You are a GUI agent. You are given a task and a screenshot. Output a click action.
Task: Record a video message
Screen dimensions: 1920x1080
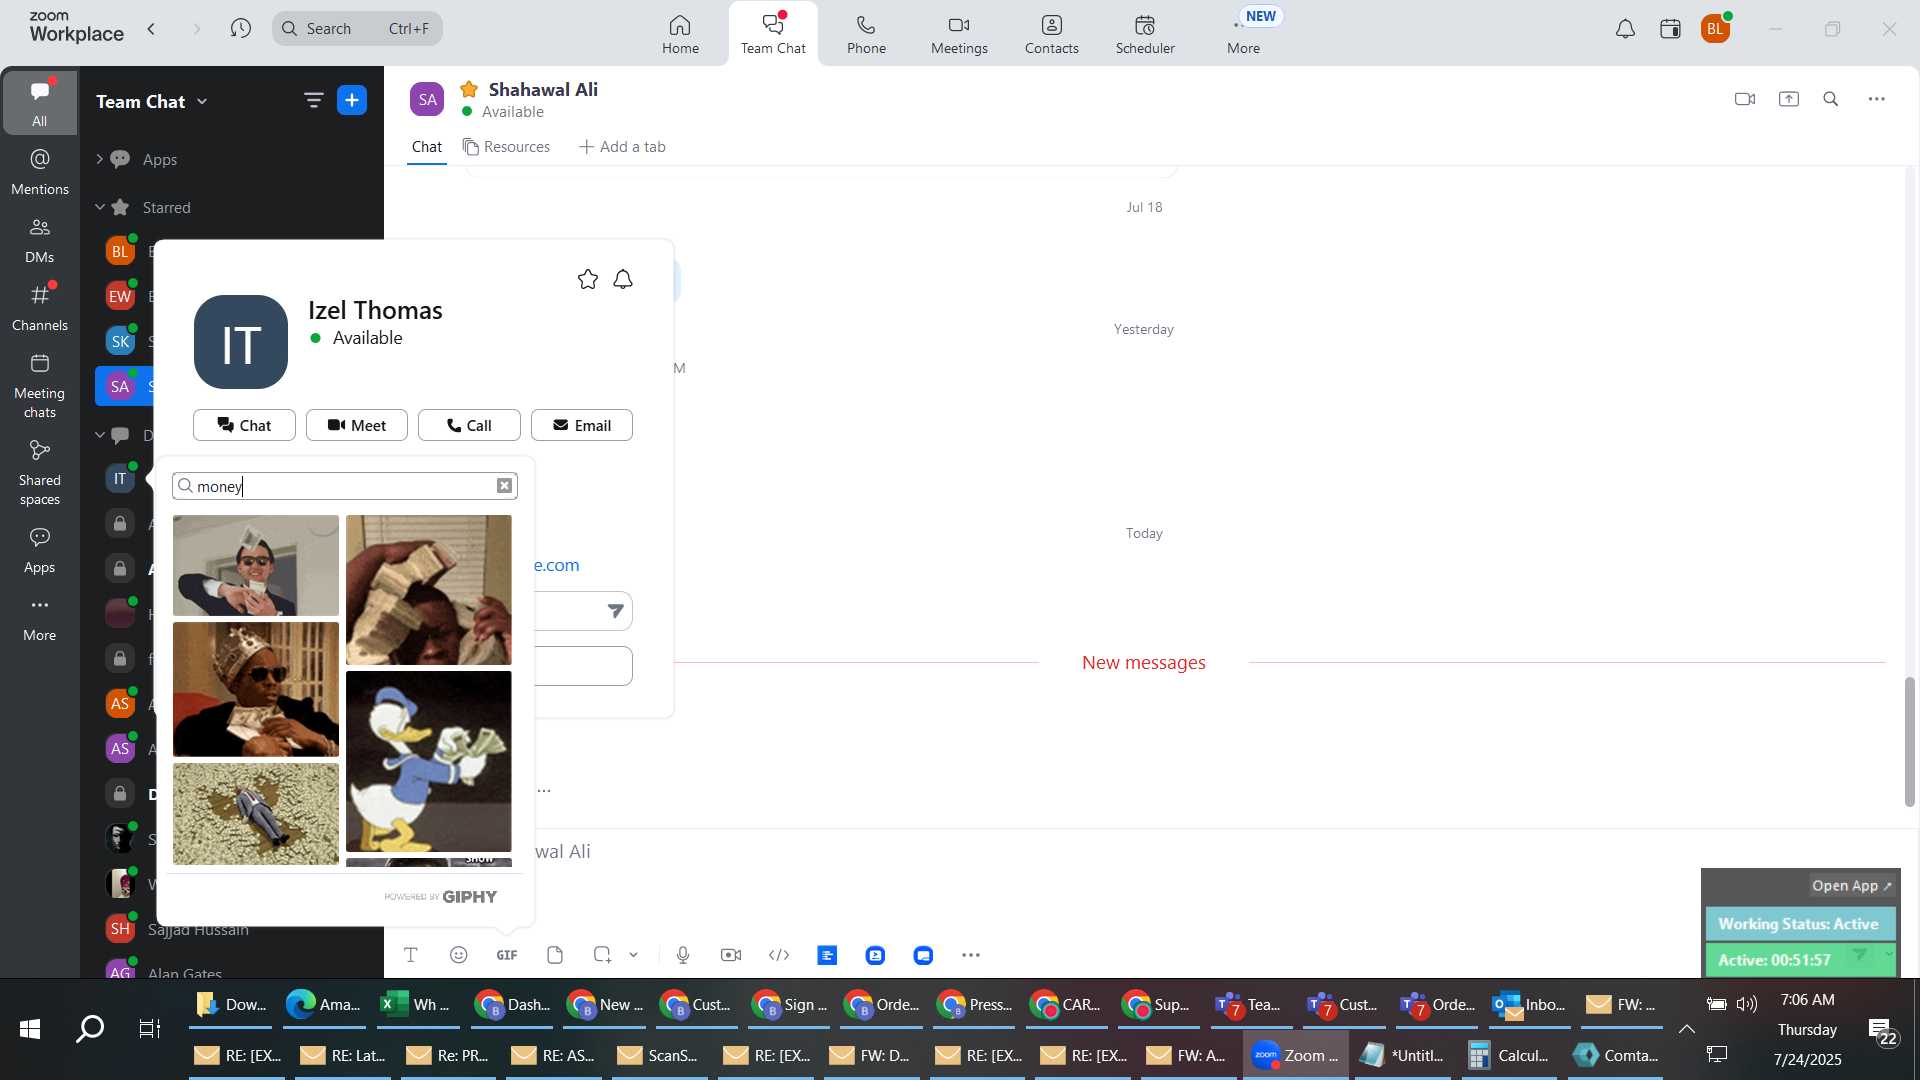731,955
